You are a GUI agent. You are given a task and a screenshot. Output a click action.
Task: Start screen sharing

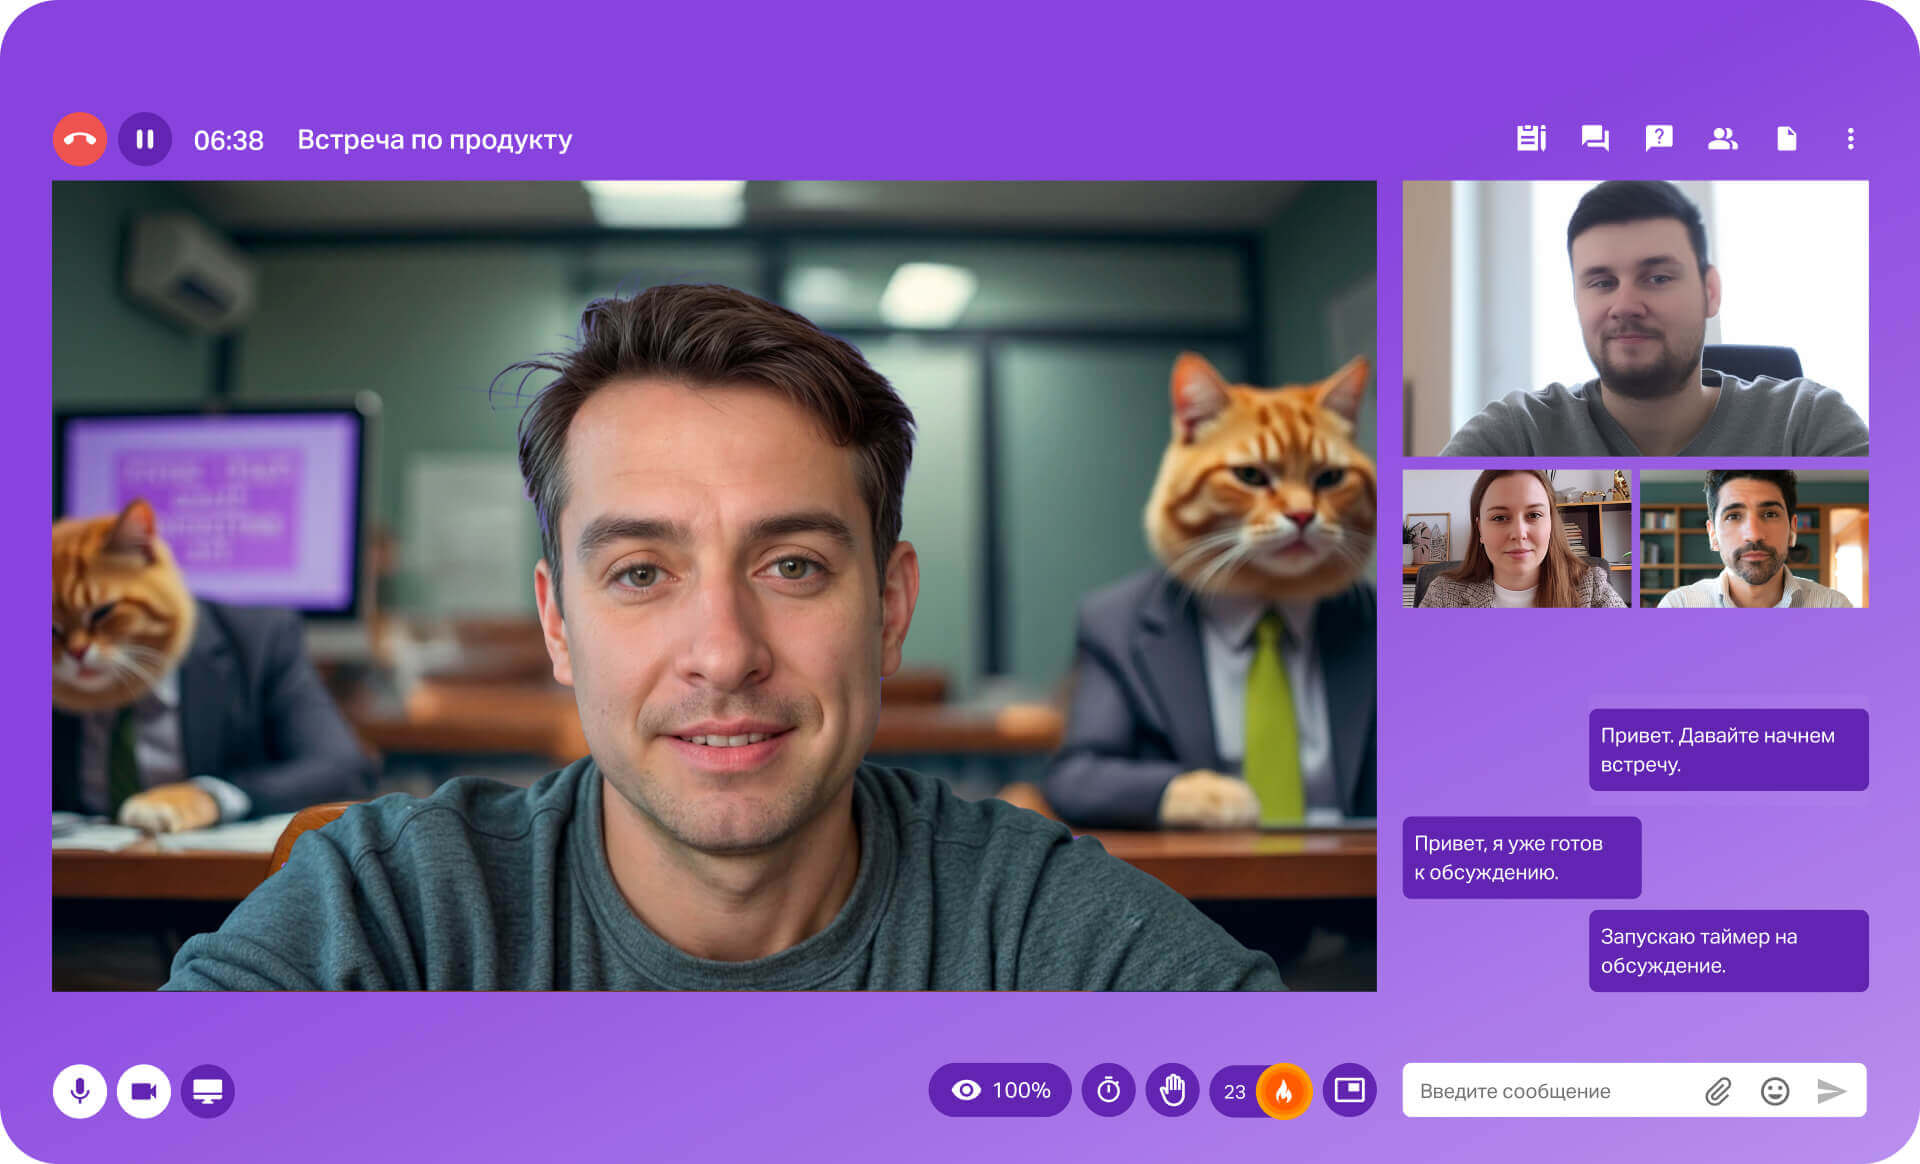click(x=208, y=1090)
